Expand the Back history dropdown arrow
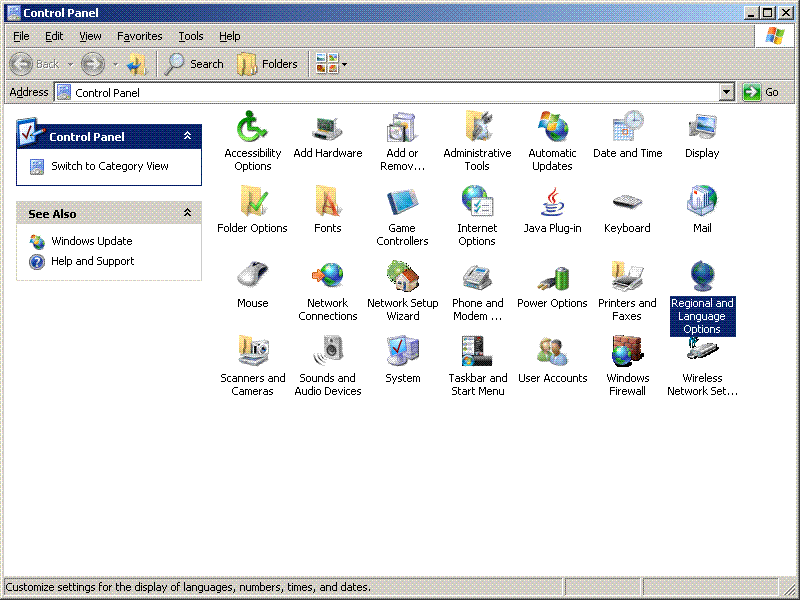Image resolution: width=800 pixels, height=600 pixels. click(x=70, y=64)
